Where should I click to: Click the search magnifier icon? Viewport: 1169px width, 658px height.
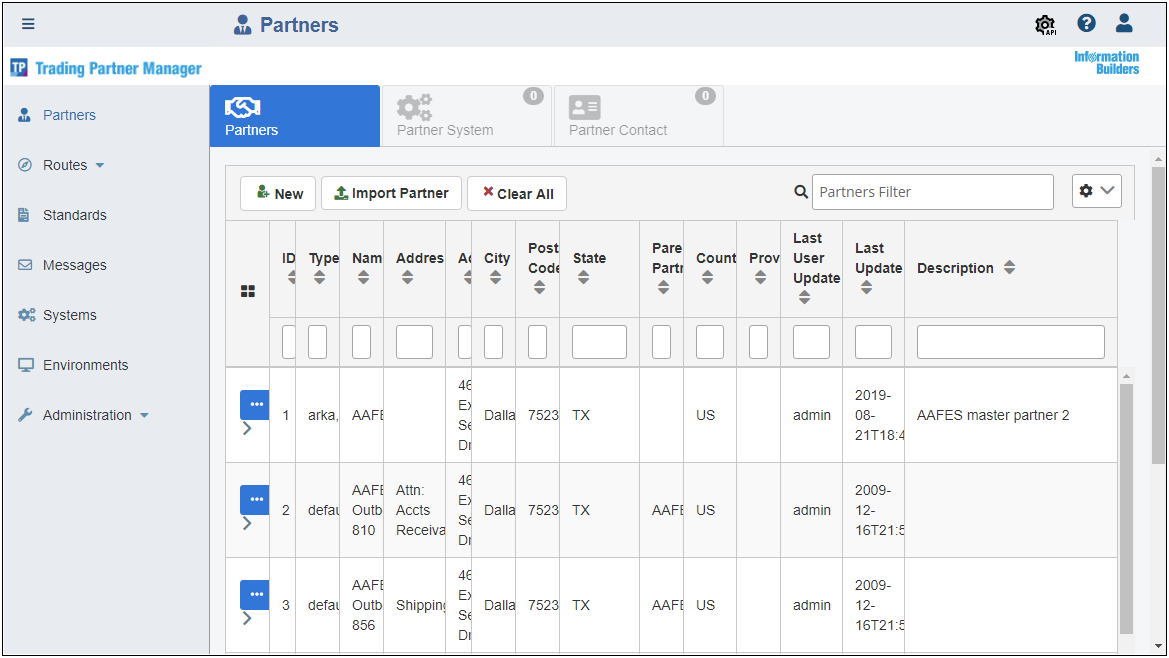coord(801,192)
